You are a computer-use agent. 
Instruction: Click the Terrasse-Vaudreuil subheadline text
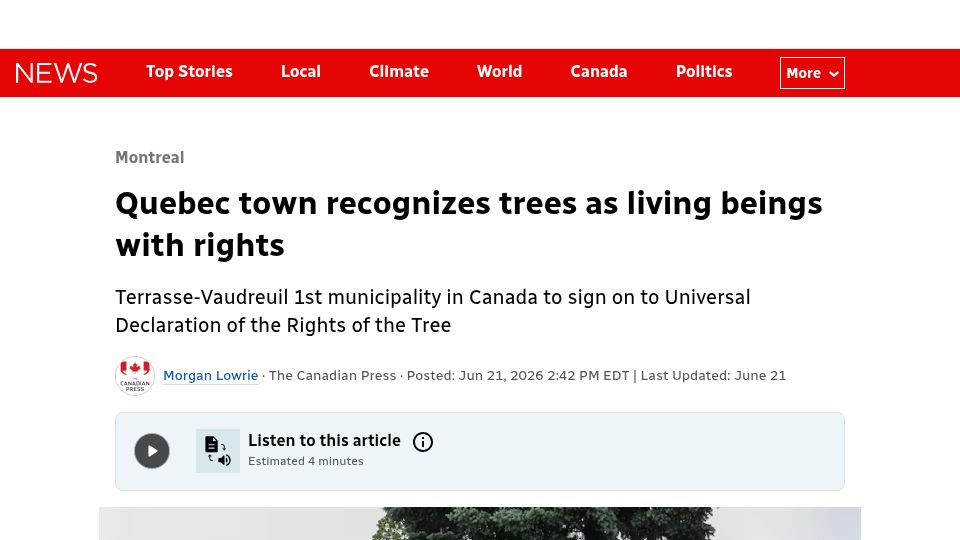433,311
